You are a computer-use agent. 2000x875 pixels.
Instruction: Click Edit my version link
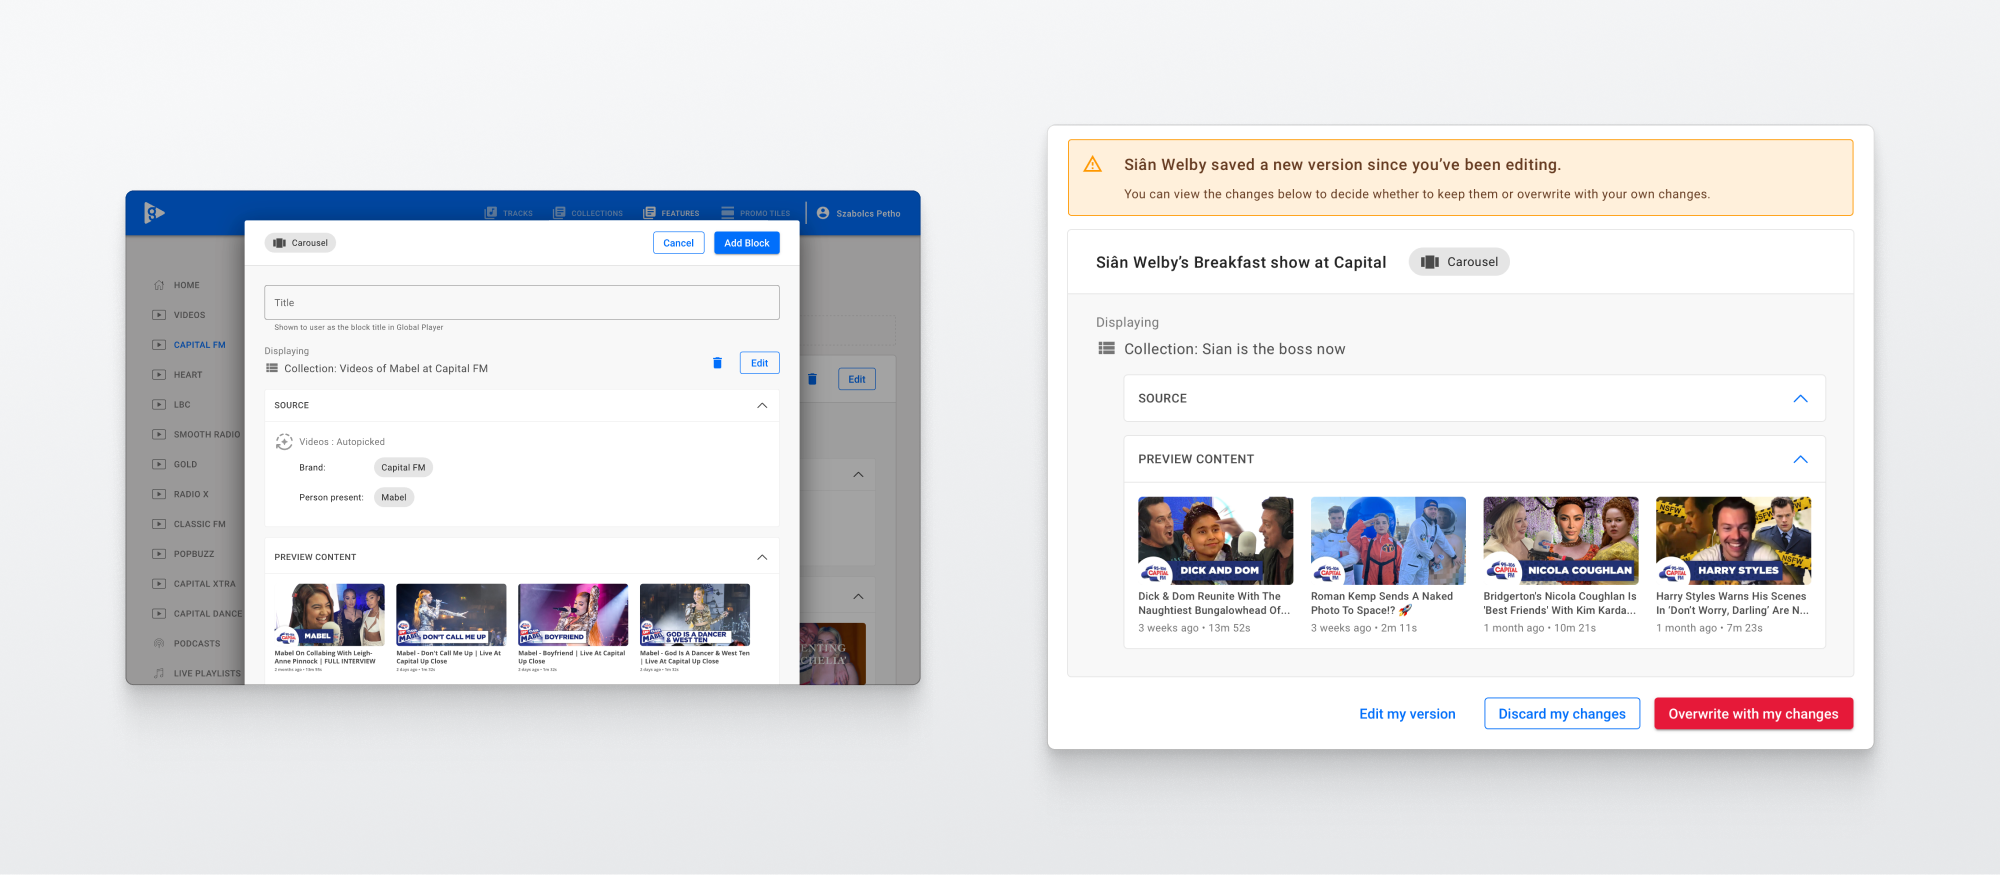click(x=1407, y=714)
